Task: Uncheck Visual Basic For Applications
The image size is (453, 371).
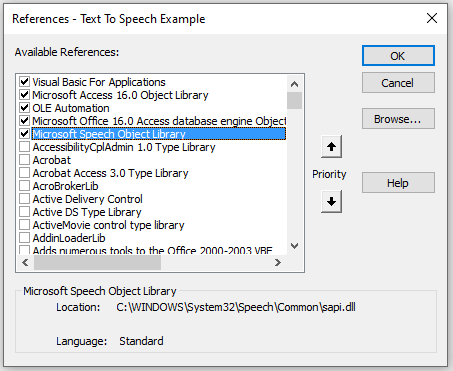Action: click(24, 82)
